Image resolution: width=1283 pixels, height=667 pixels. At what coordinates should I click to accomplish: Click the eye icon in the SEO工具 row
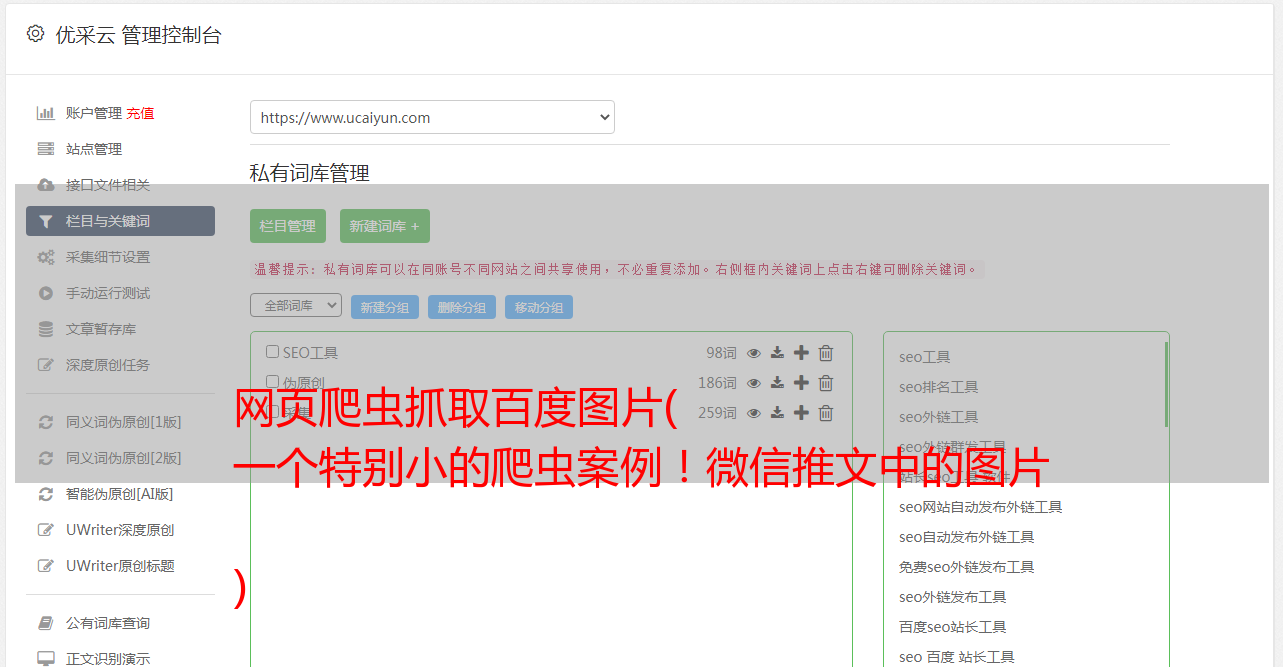point(754,353)
